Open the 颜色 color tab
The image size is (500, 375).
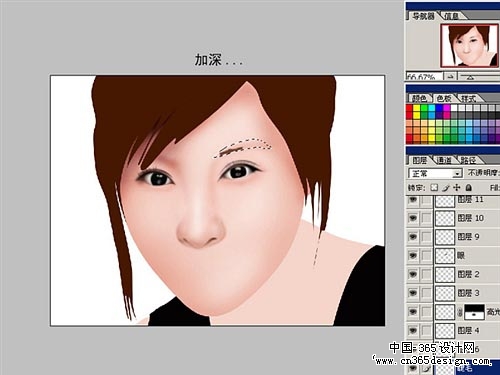[x=419, y=98]
